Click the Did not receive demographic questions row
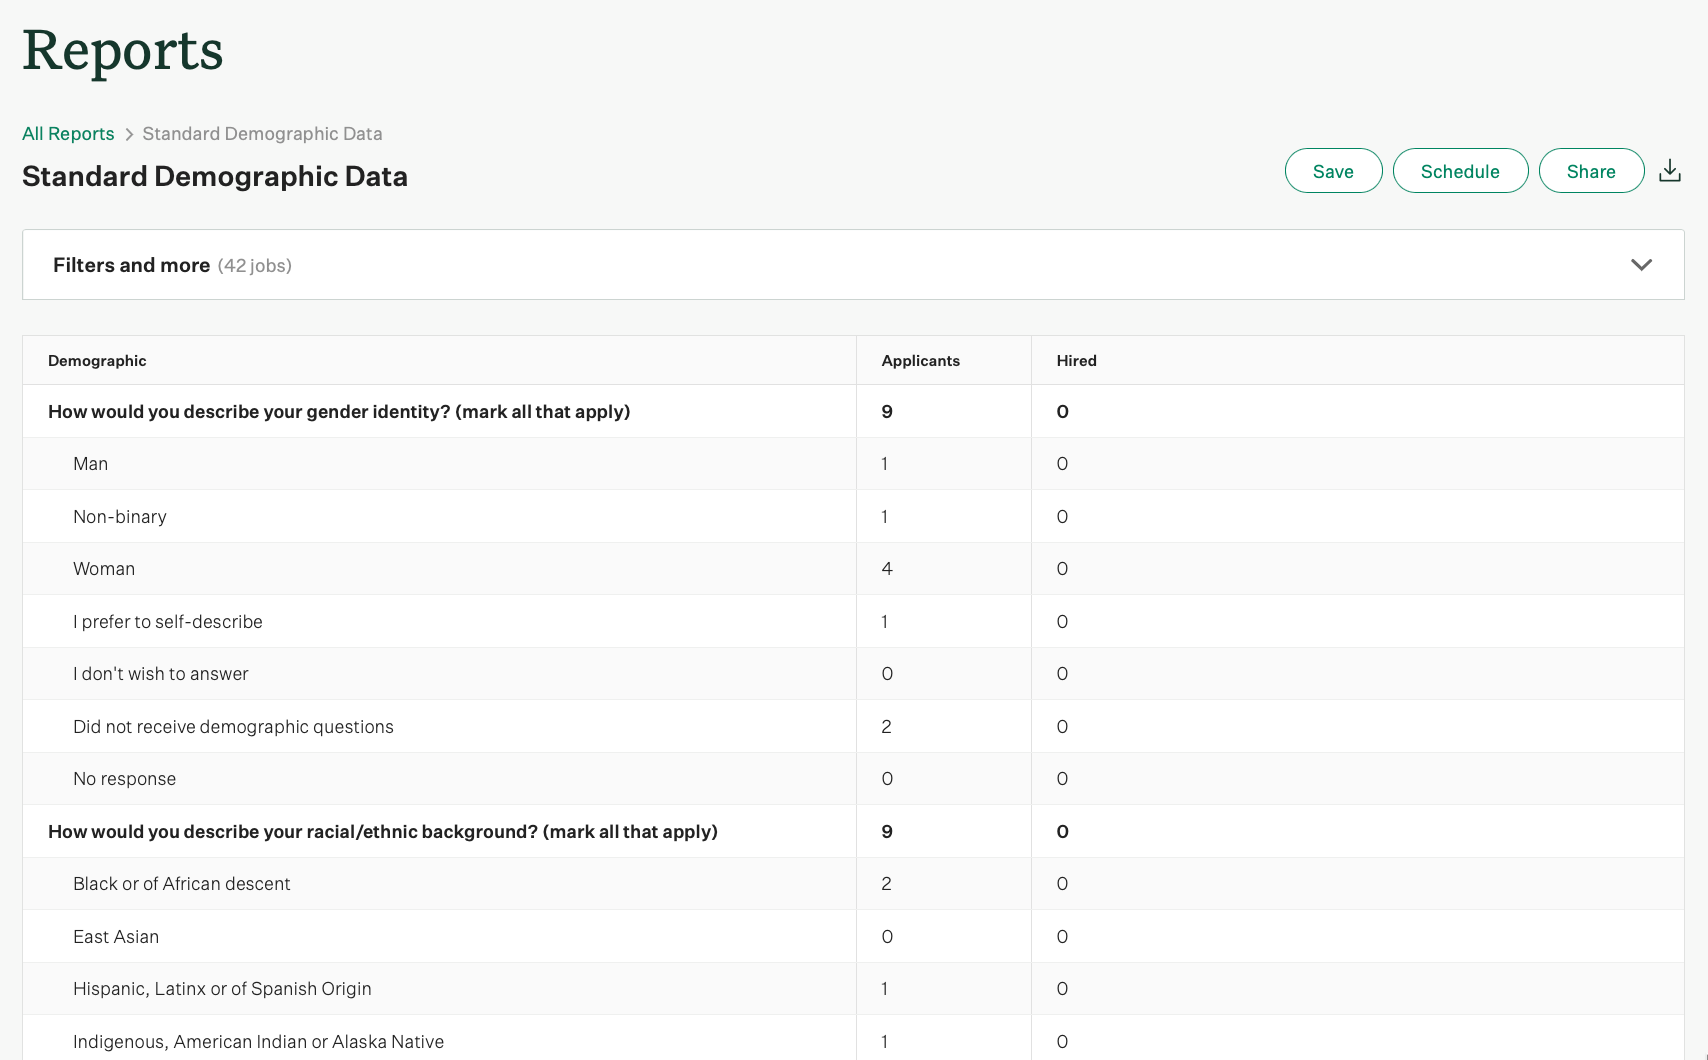 tap(233, 726)
